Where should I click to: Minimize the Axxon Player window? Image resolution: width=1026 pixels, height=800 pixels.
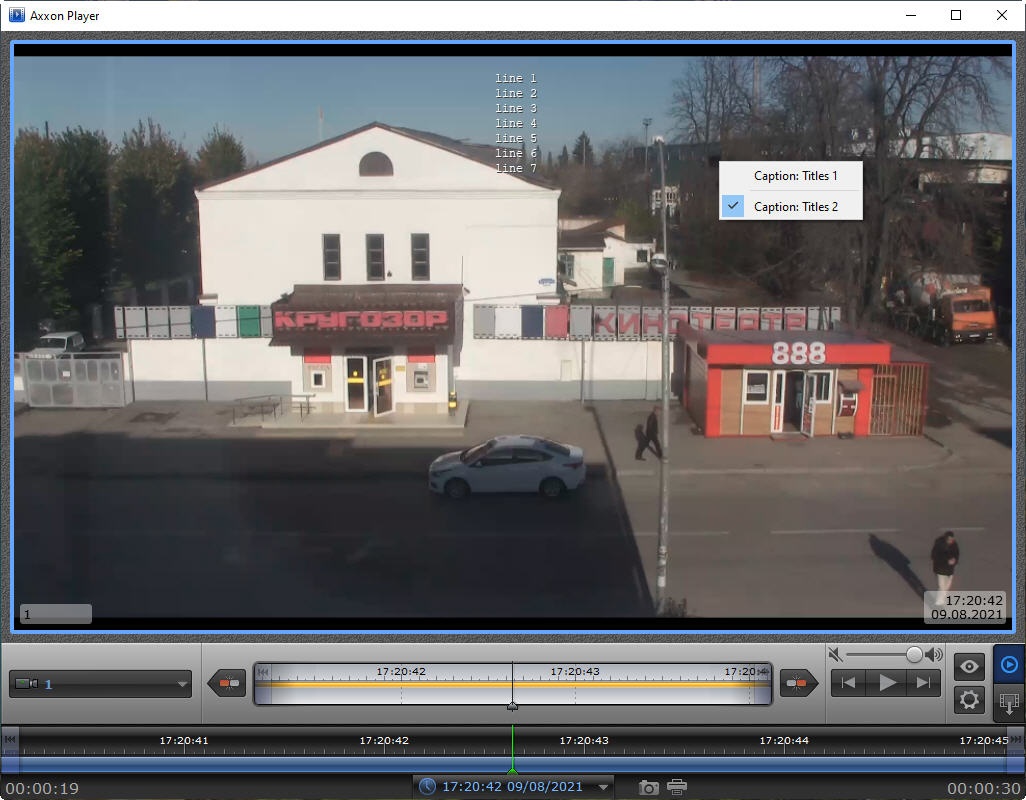pyautogui.click(x=910, y=15)
